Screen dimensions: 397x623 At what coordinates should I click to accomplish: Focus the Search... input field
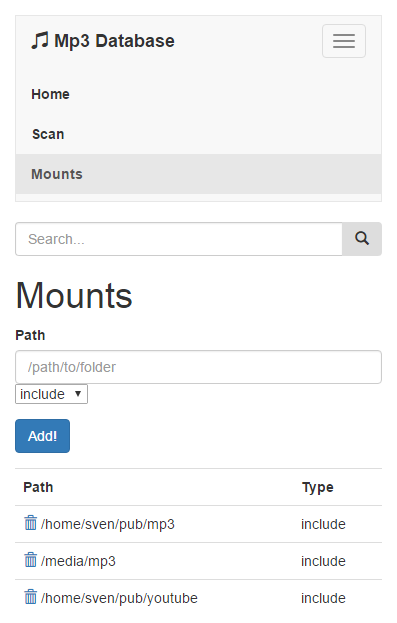coord(179,239)
